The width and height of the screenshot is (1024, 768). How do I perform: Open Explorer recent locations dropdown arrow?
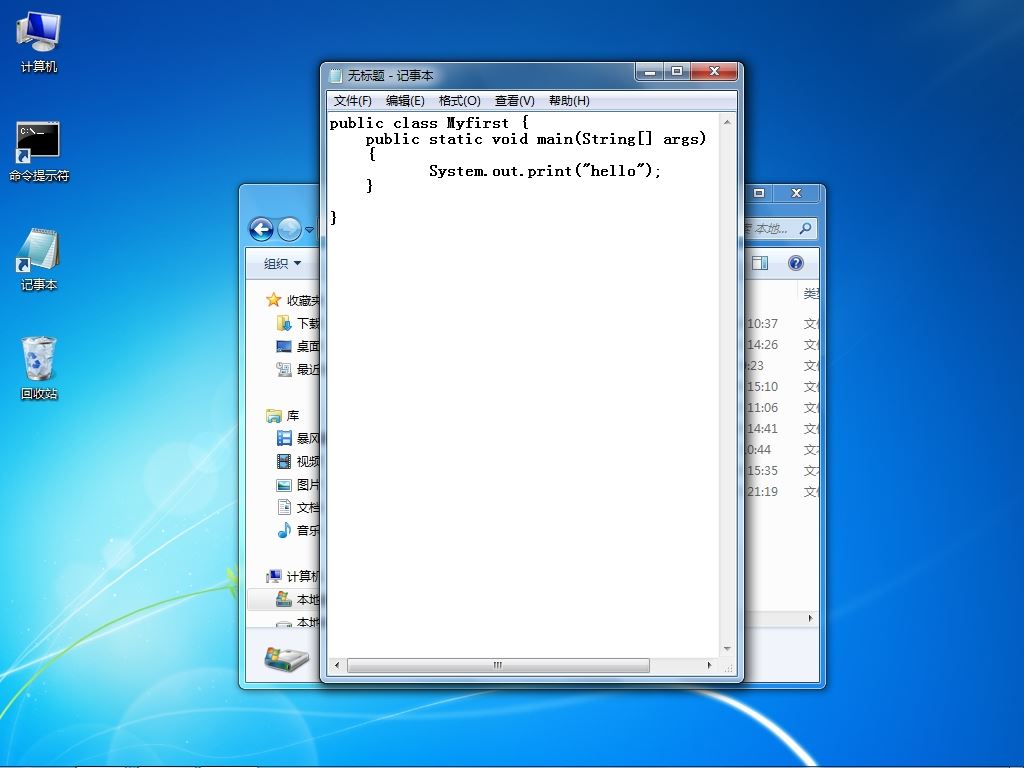click(310, 230)
